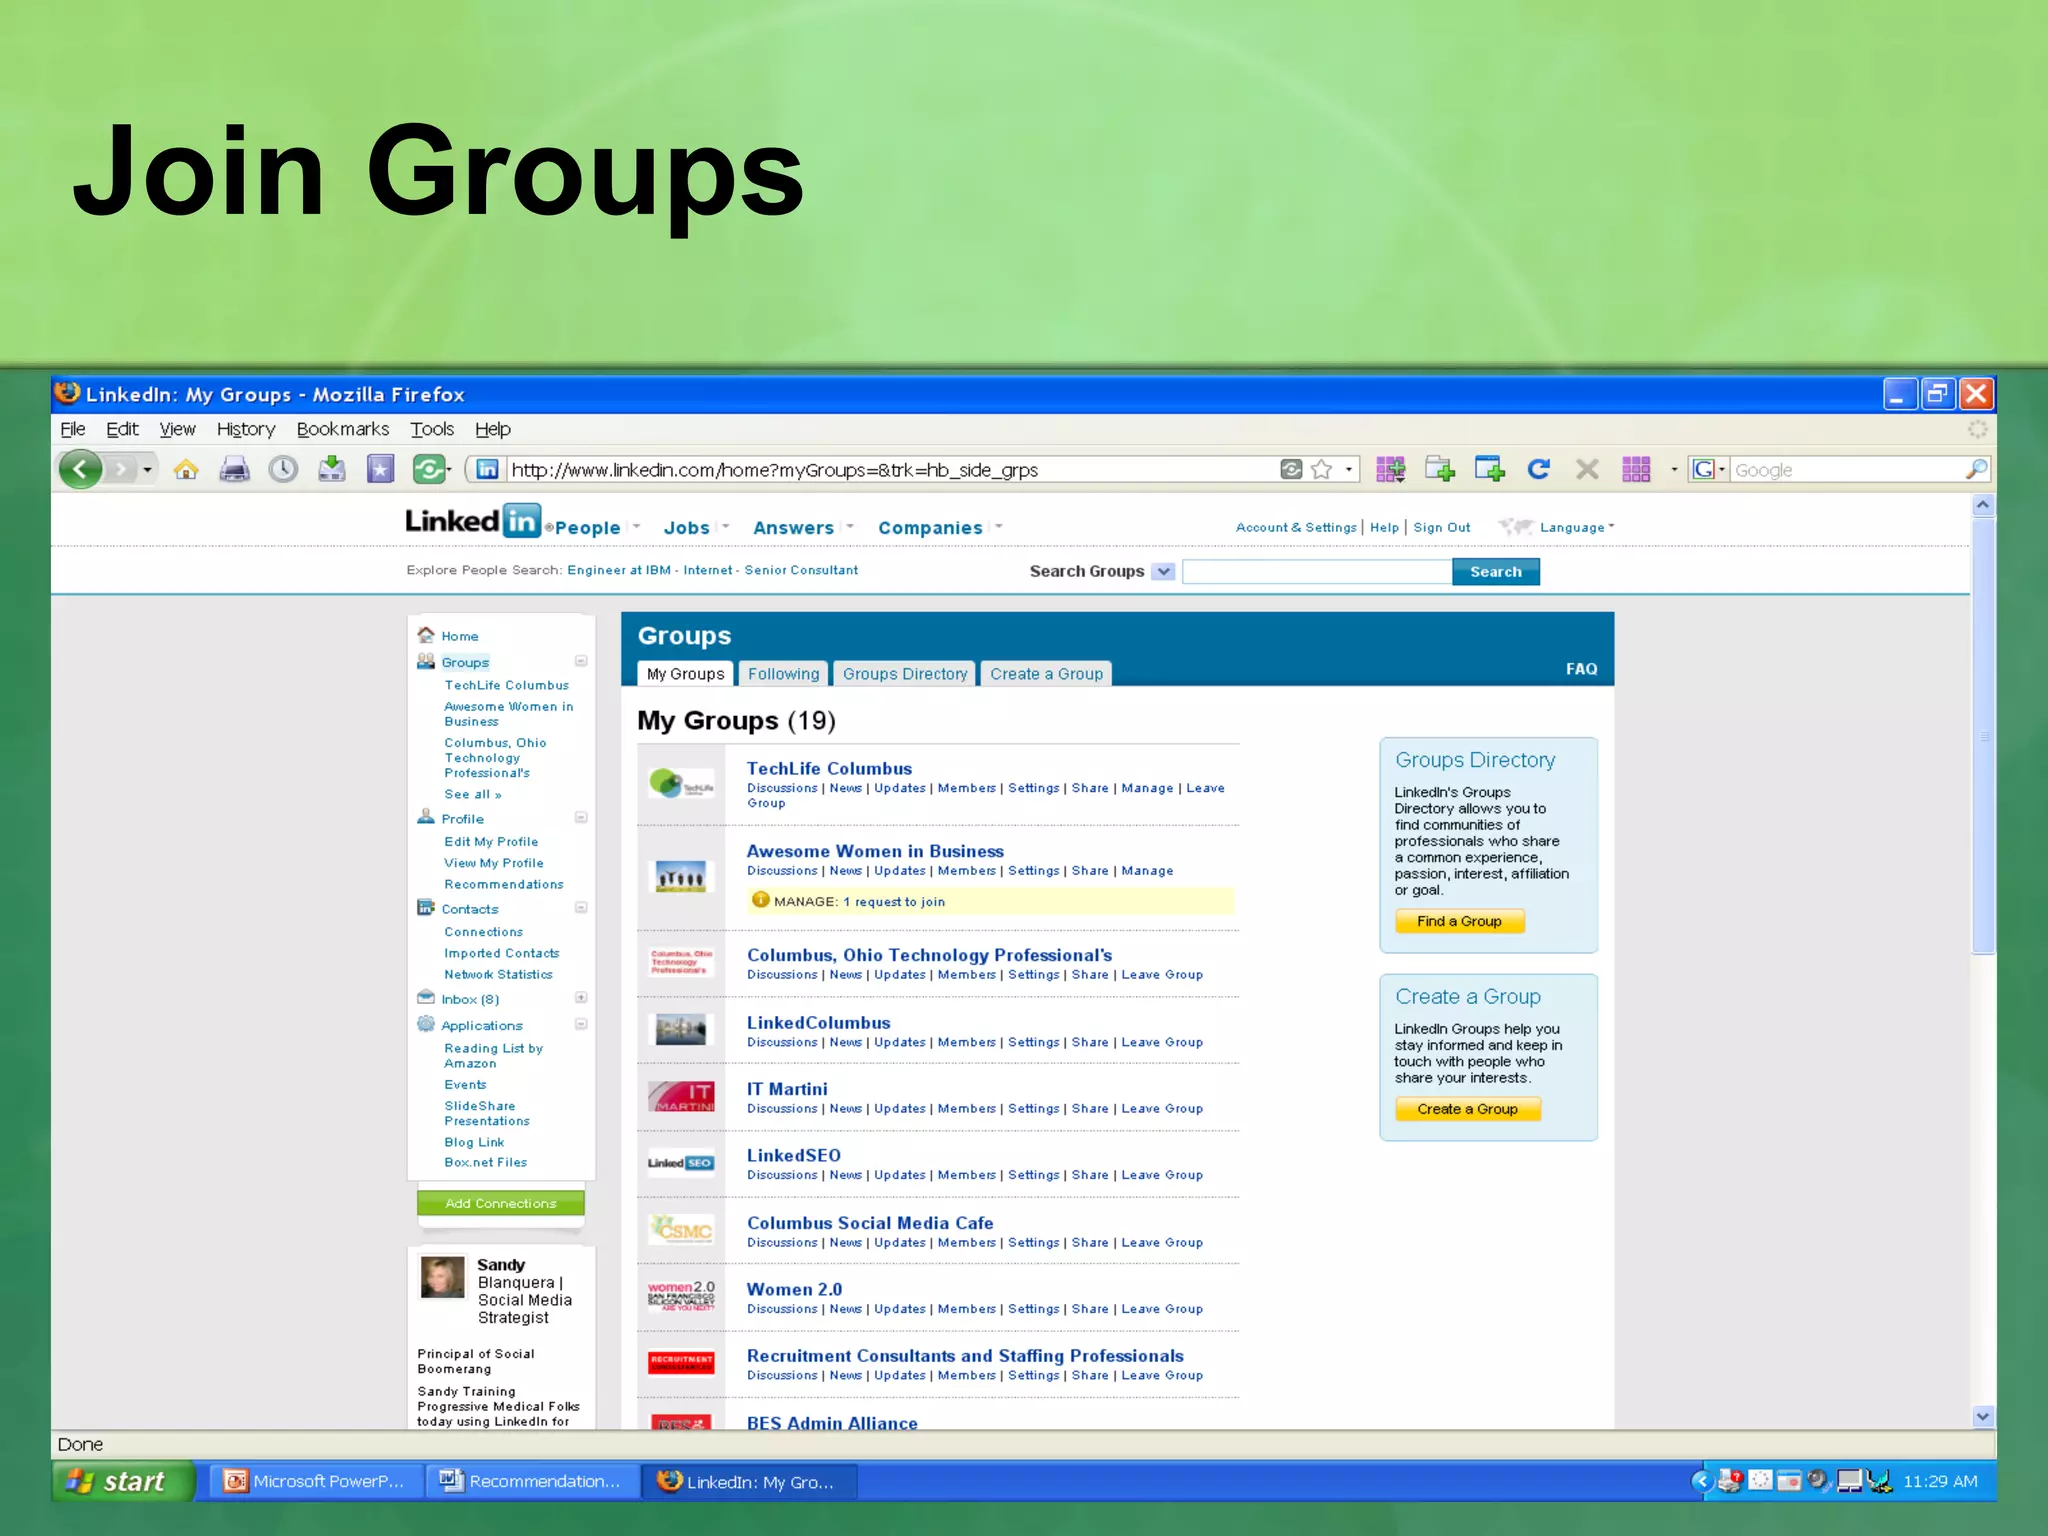Click the LinkedSEO group logo
The width and height of the screenshot is (2048, 1536).
681,1163
